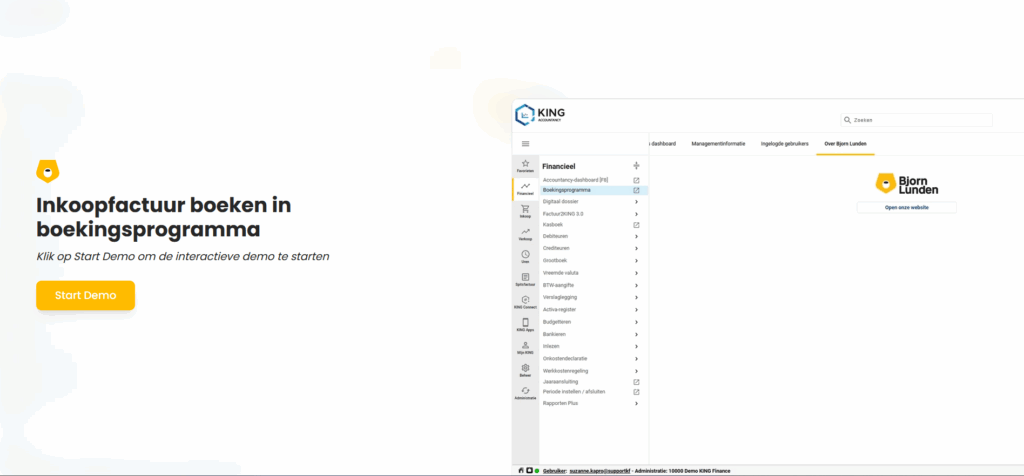Click the Bjorn Lunden logo above the heading
This screenshot has width=1024, height=476.
48,170
